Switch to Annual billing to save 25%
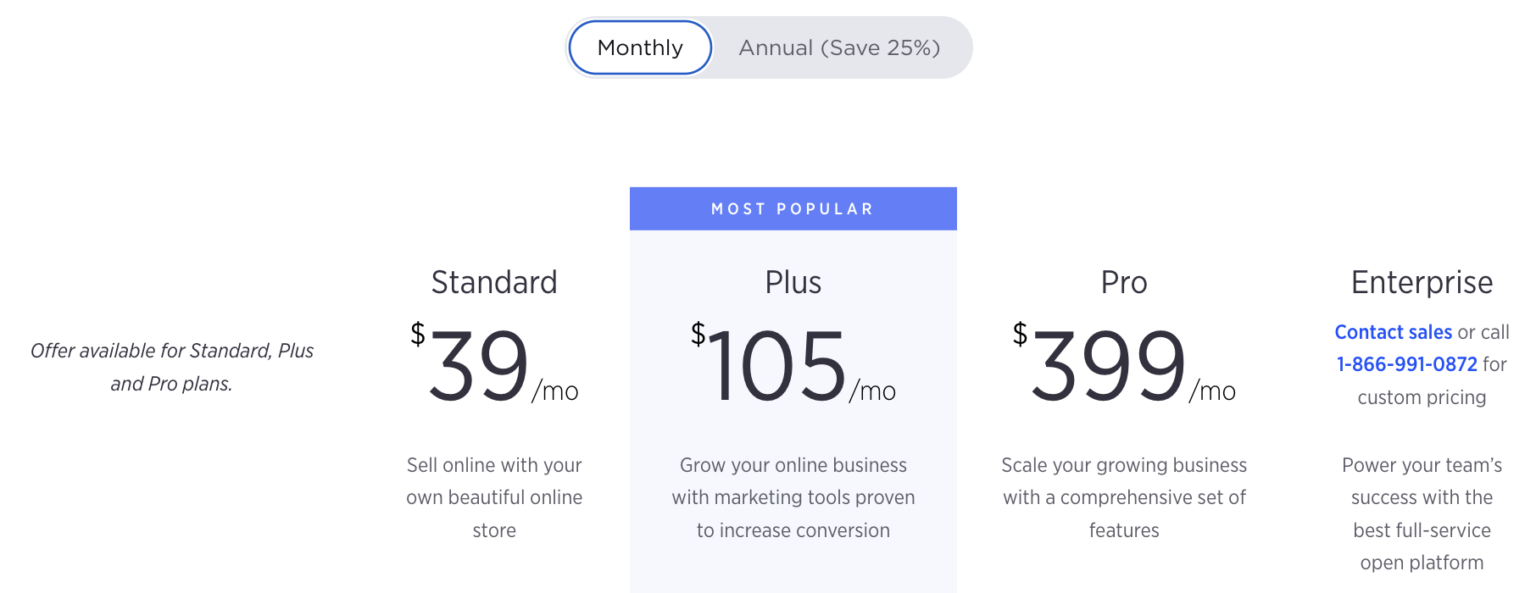The image size is (1536, 593). (x=840, y=47)
